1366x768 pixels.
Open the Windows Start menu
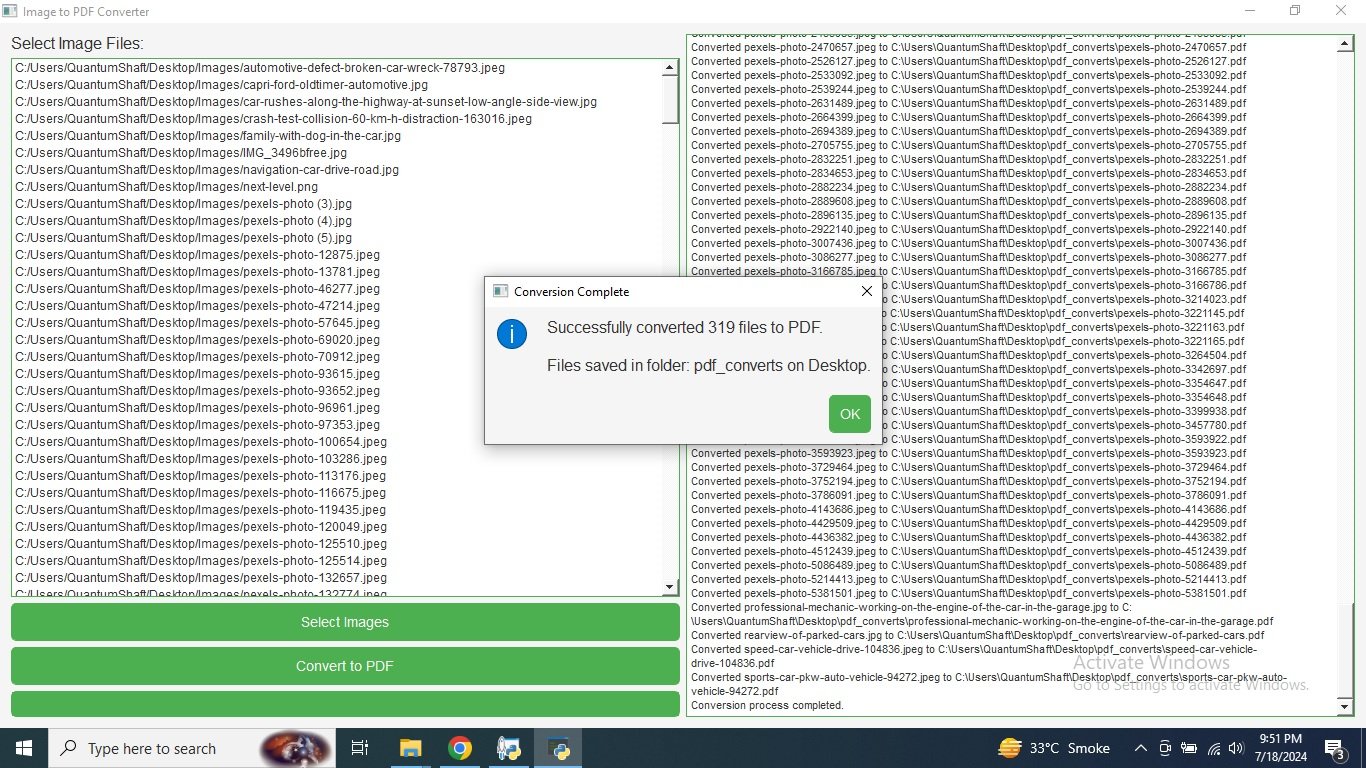point(24,748)
